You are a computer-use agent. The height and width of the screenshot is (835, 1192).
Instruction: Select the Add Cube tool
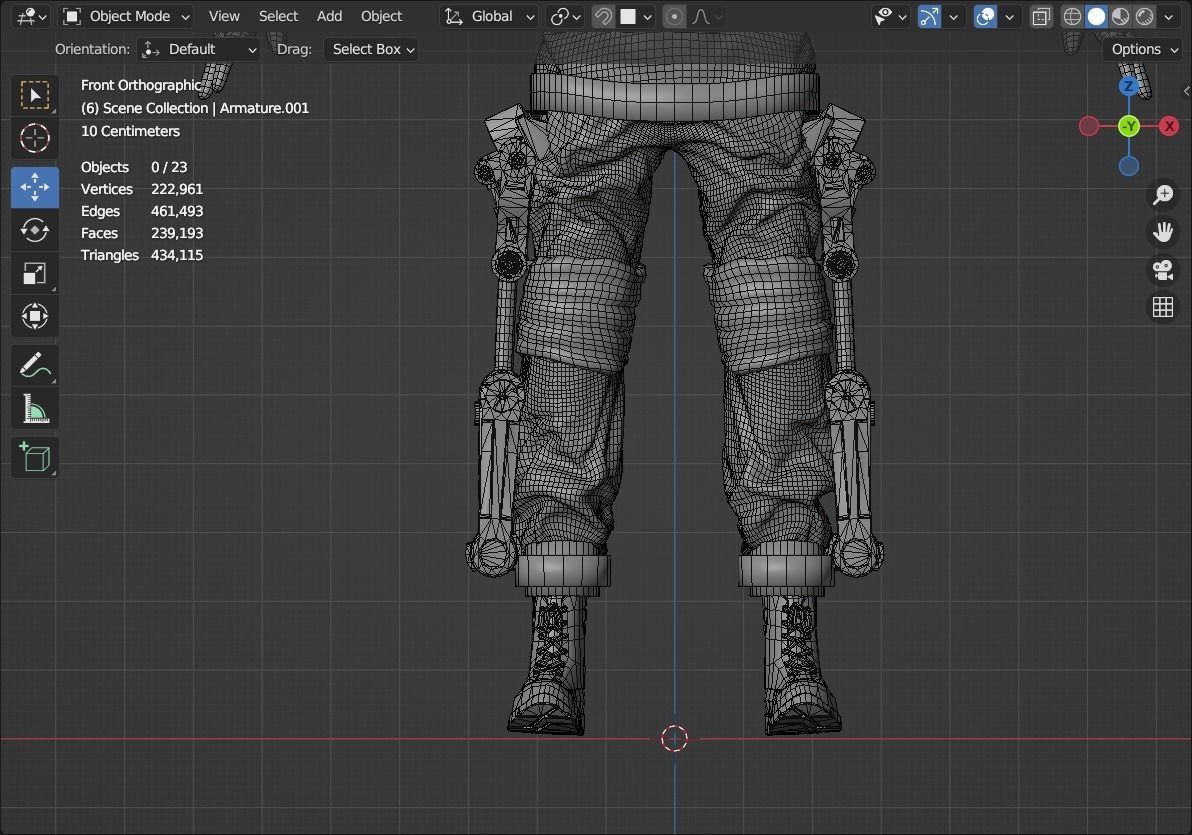35,458
